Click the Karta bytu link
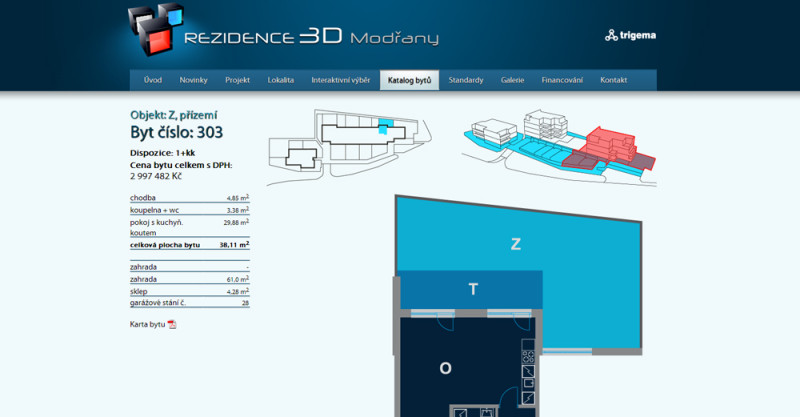The height and width of the screenshot is (417, 800). [x=147, y=324]
